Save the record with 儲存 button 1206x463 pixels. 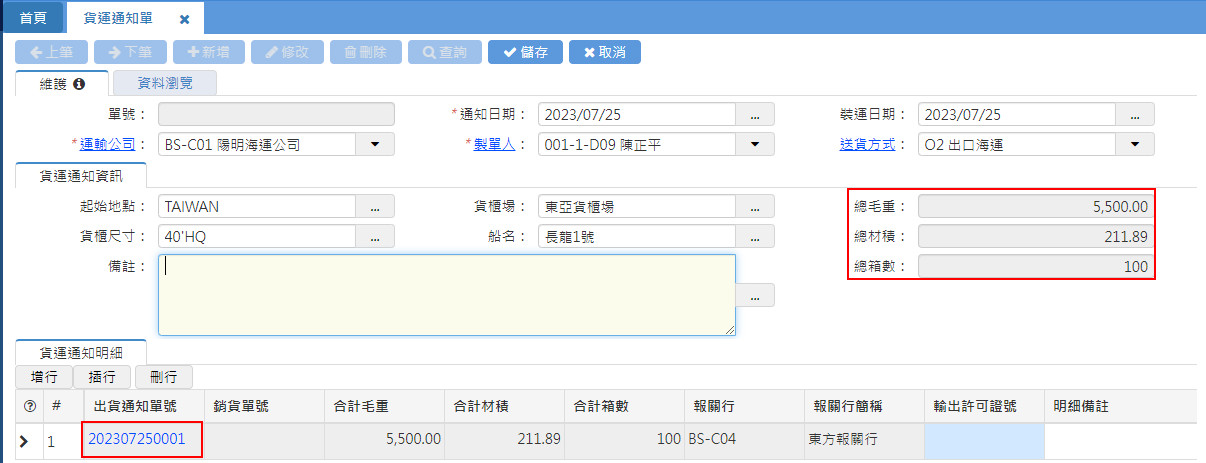(525, 52)
